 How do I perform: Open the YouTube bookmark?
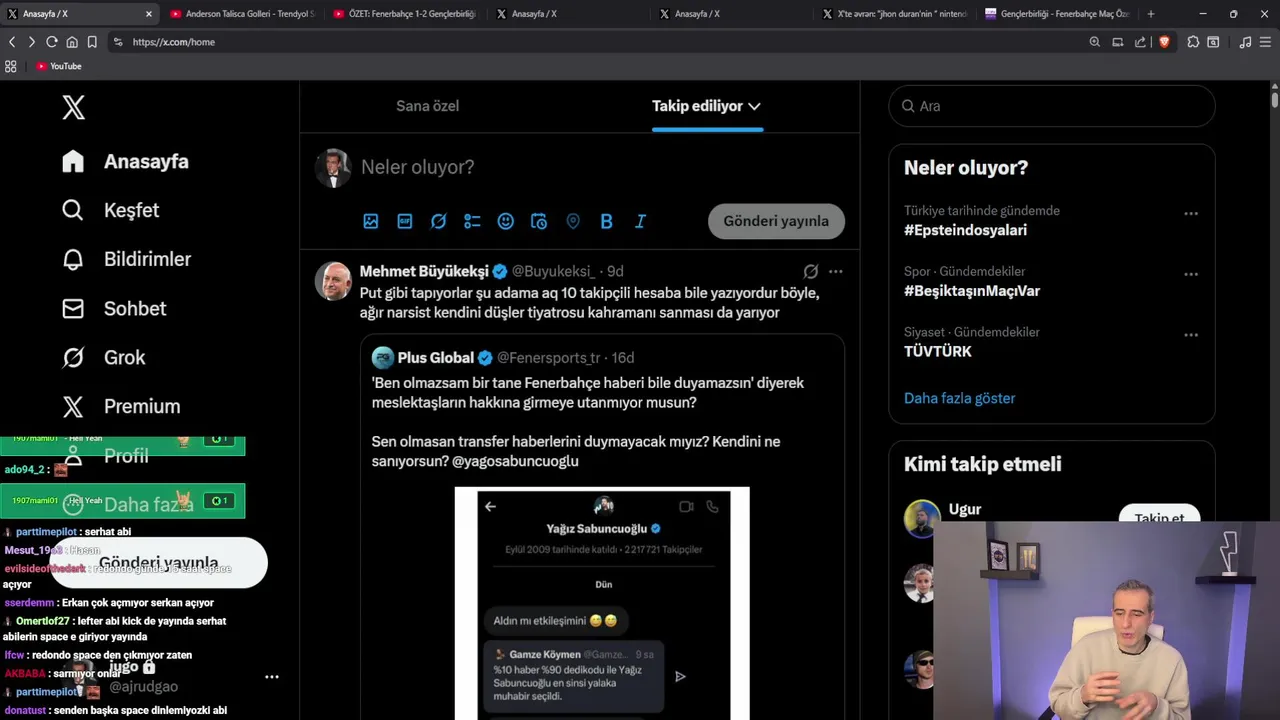(59, 66)
